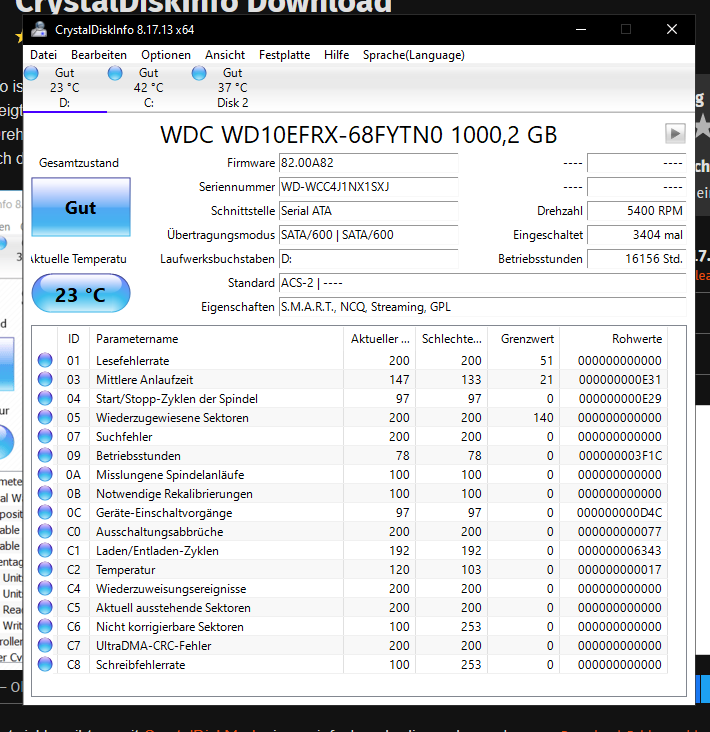Click raw value 000000000D4C

[620, 513]
